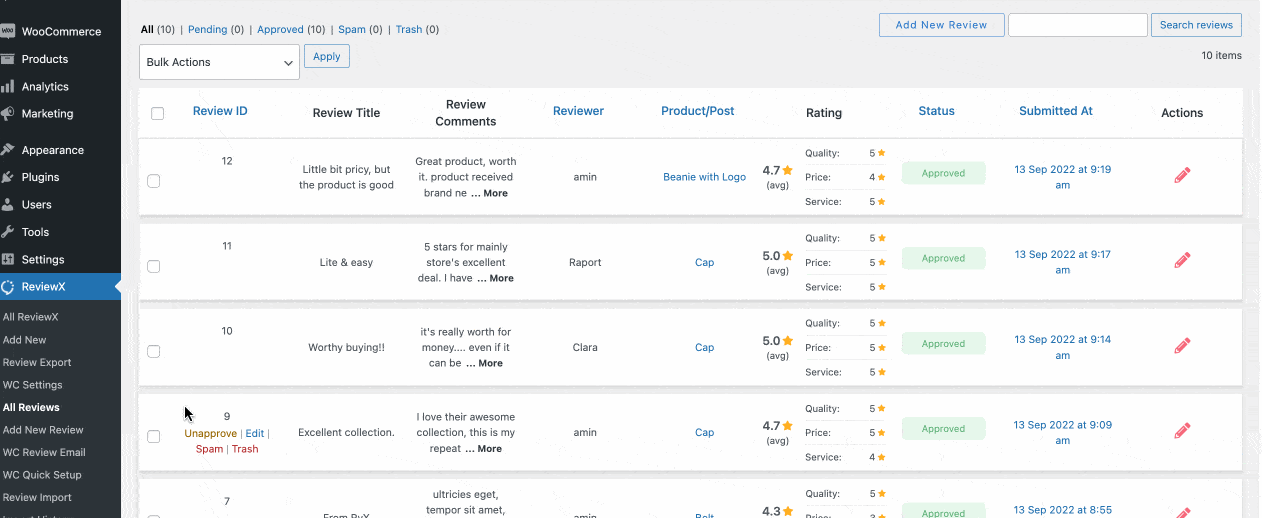This screenshot has height=518, width=1262.
Task: Unapprove review 9 via the row action link
Action: 210,433
